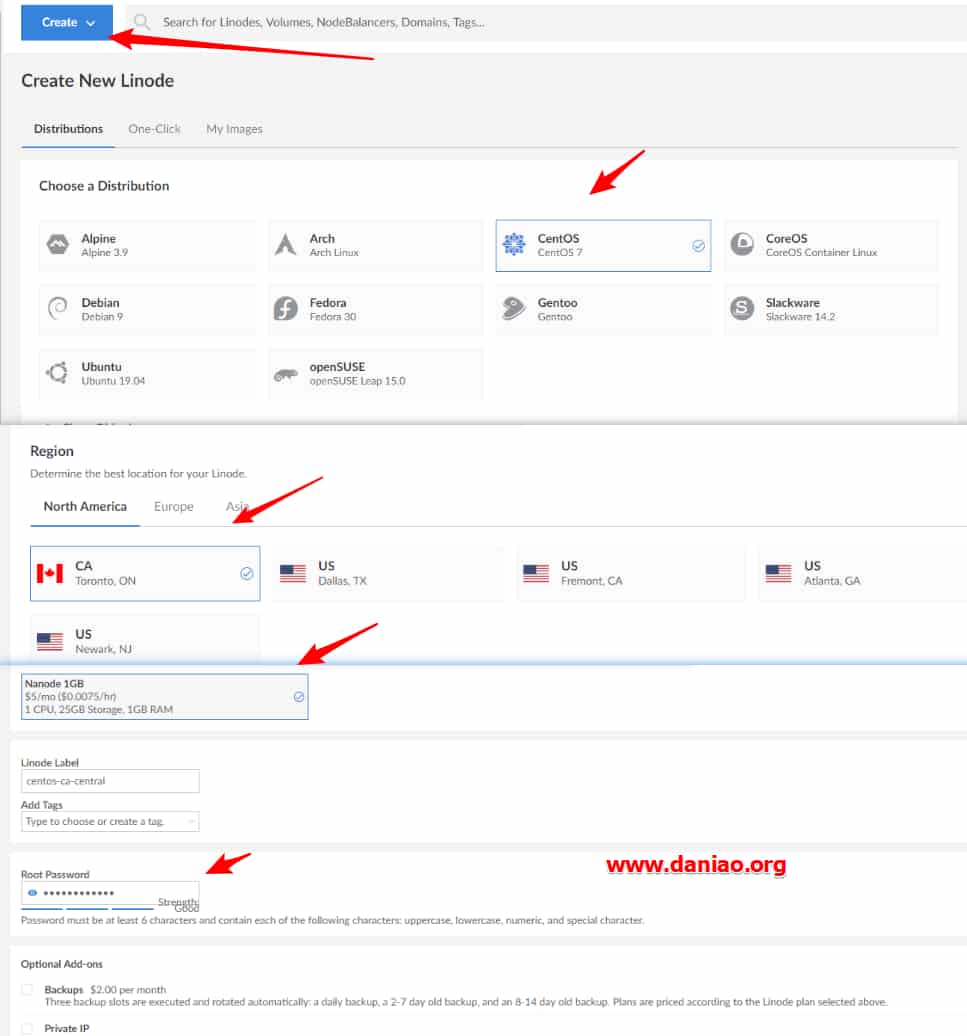Toggle the Nanode 1GB selected checkmark

coord(299,696)
